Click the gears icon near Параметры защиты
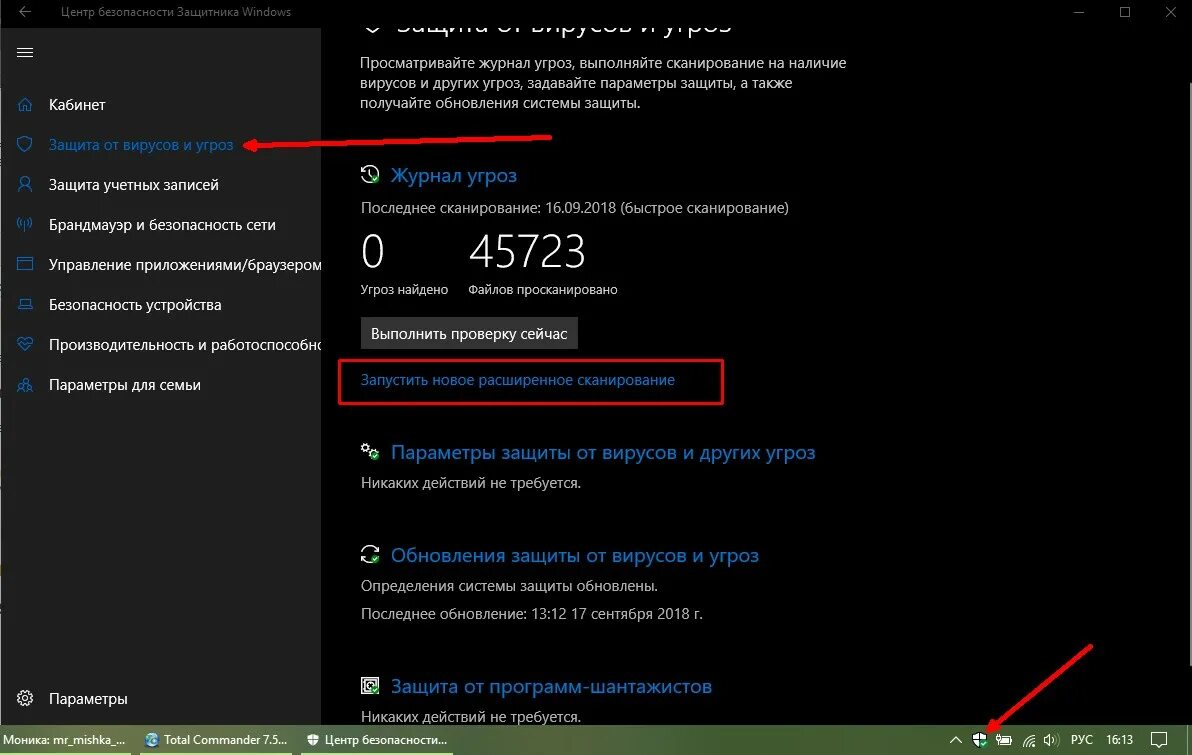 coord(370,452)
